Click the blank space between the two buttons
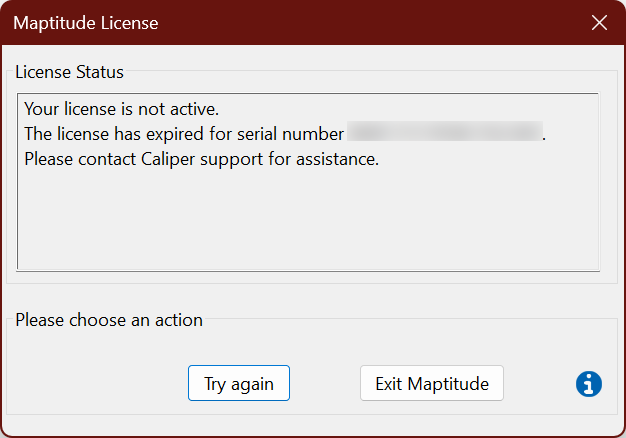This screenshot has height=438, width=626. [x=325, y=383]
